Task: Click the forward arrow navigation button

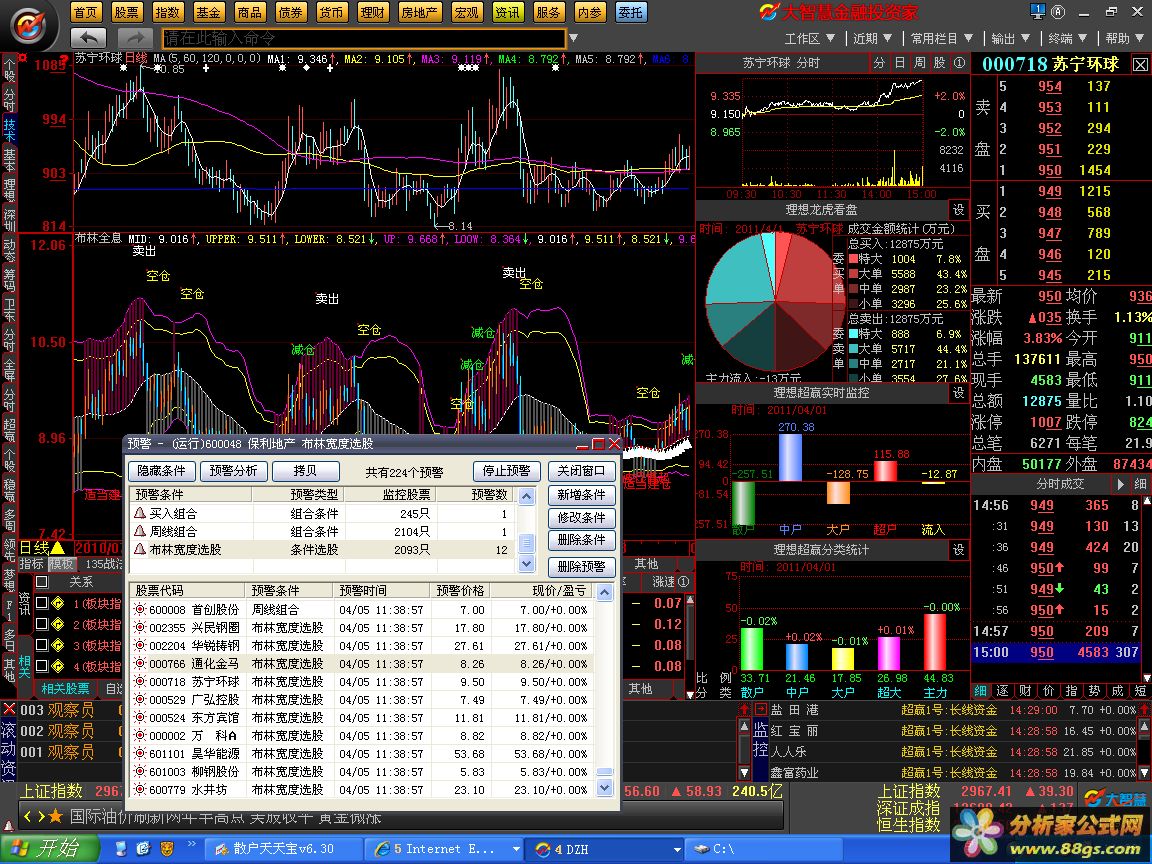Action: coord(135,38)
